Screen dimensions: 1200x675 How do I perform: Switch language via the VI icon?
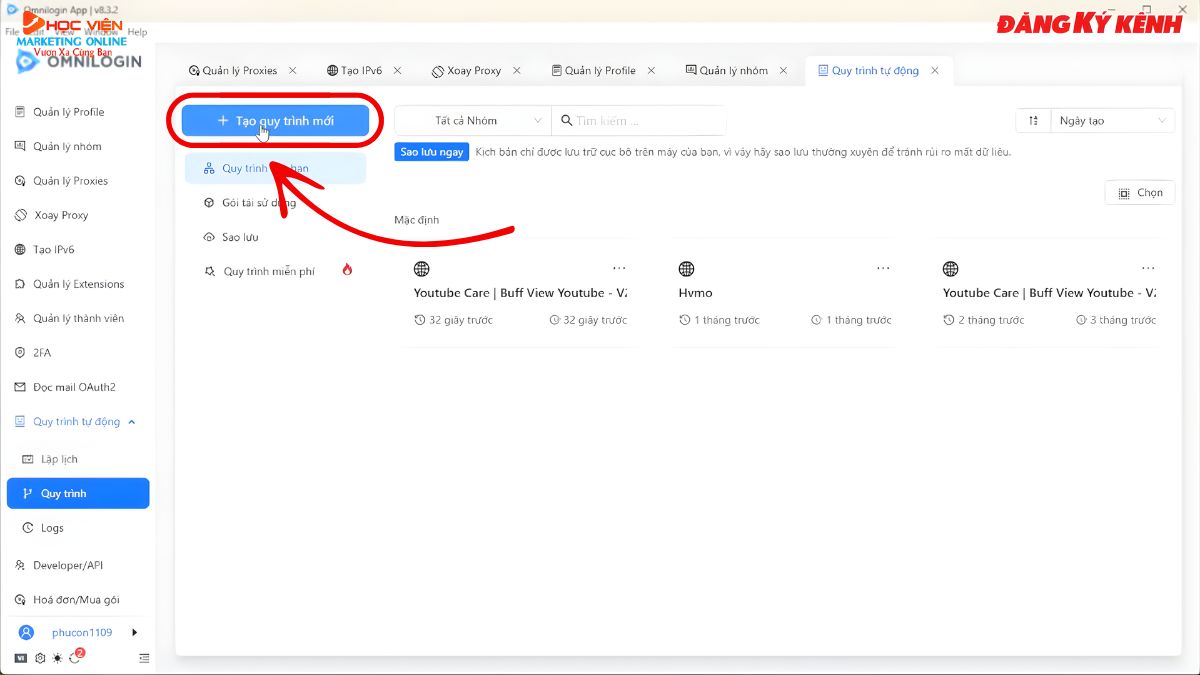click(21, 658)
